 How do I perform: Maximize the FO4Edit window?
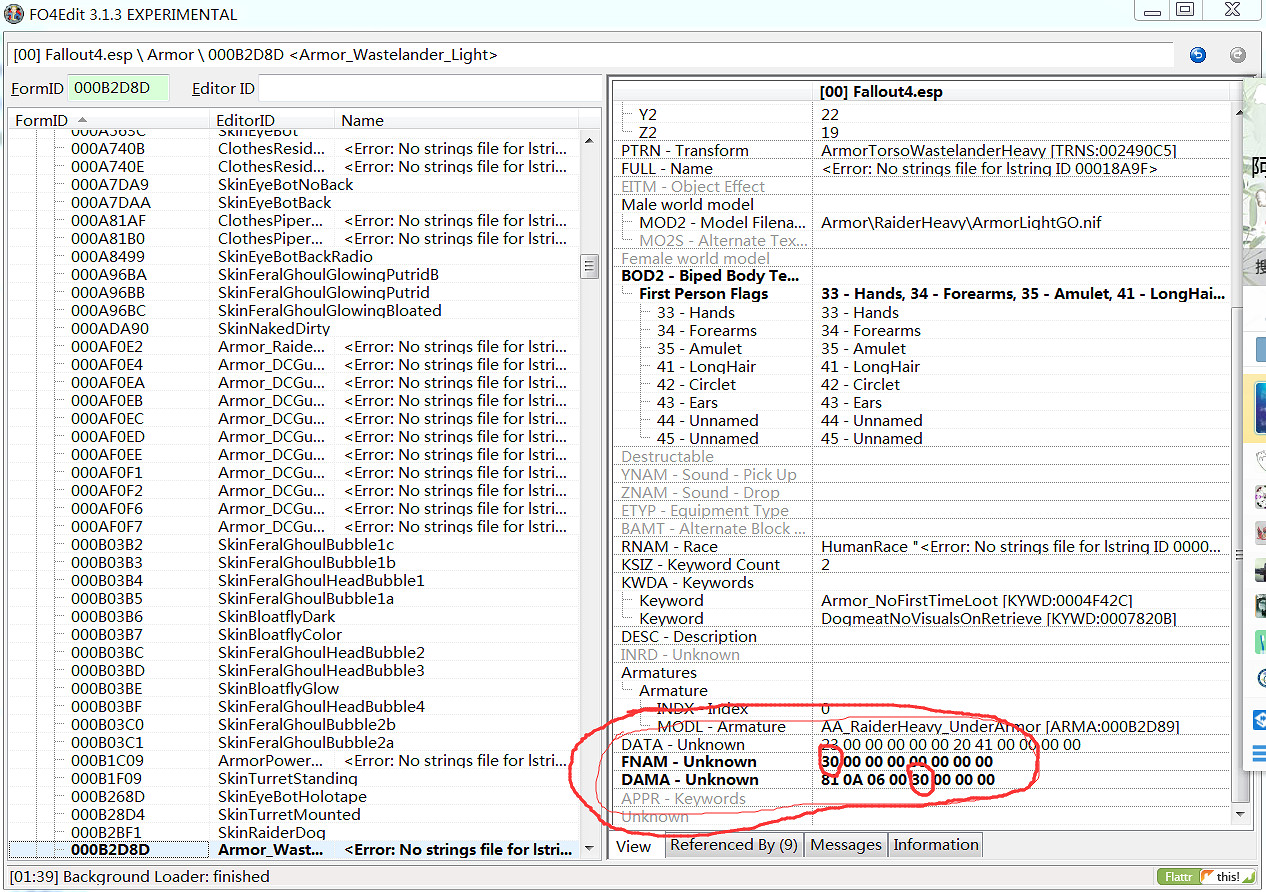tap(1184, 10)
